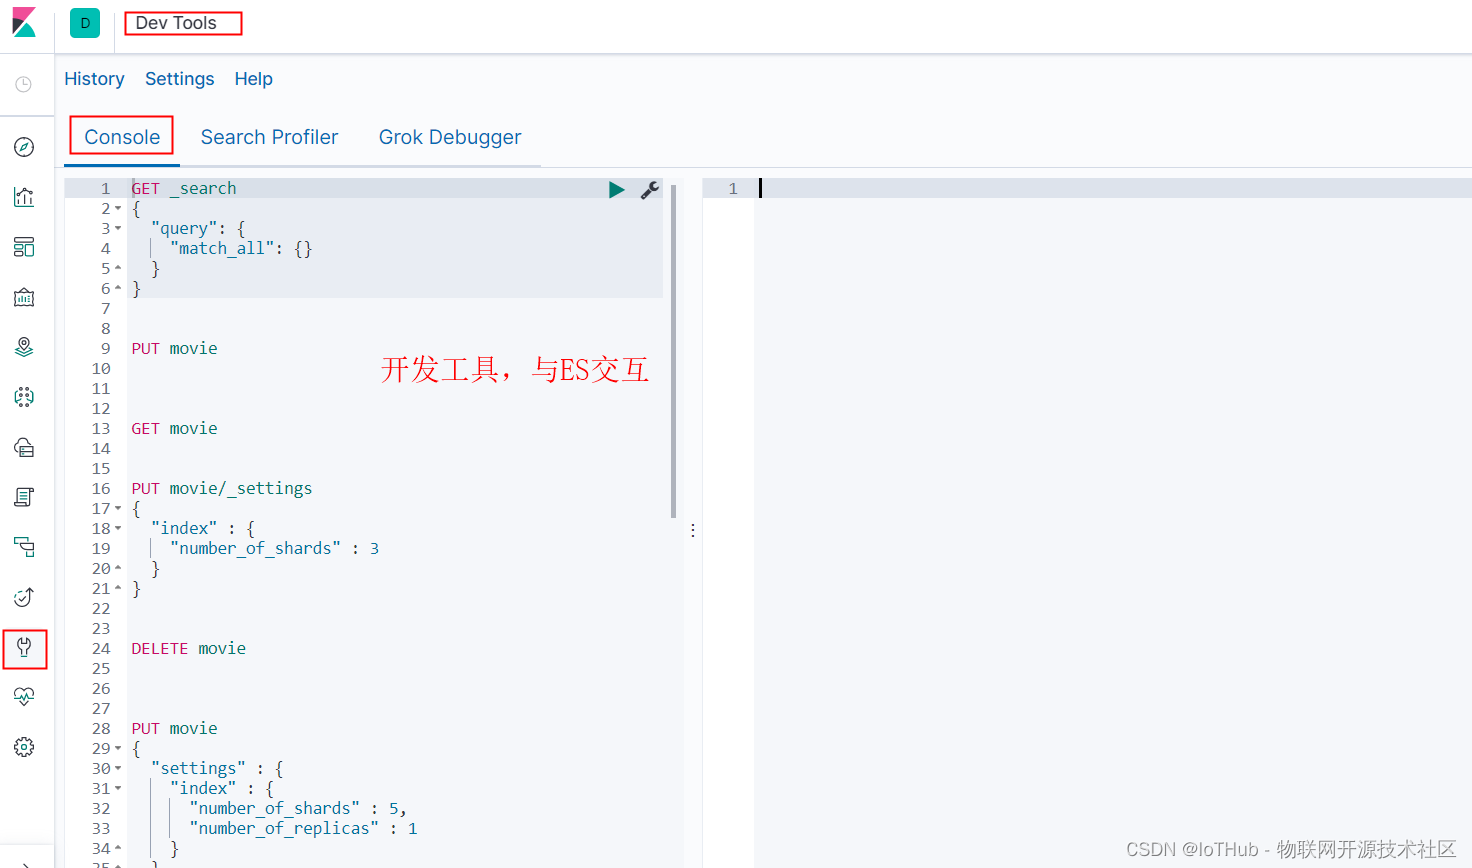This screenshot has height=868, width=1472.
Task: Open Dev Tools wrench icon in sidebar
Action: [x=24, y=648]
